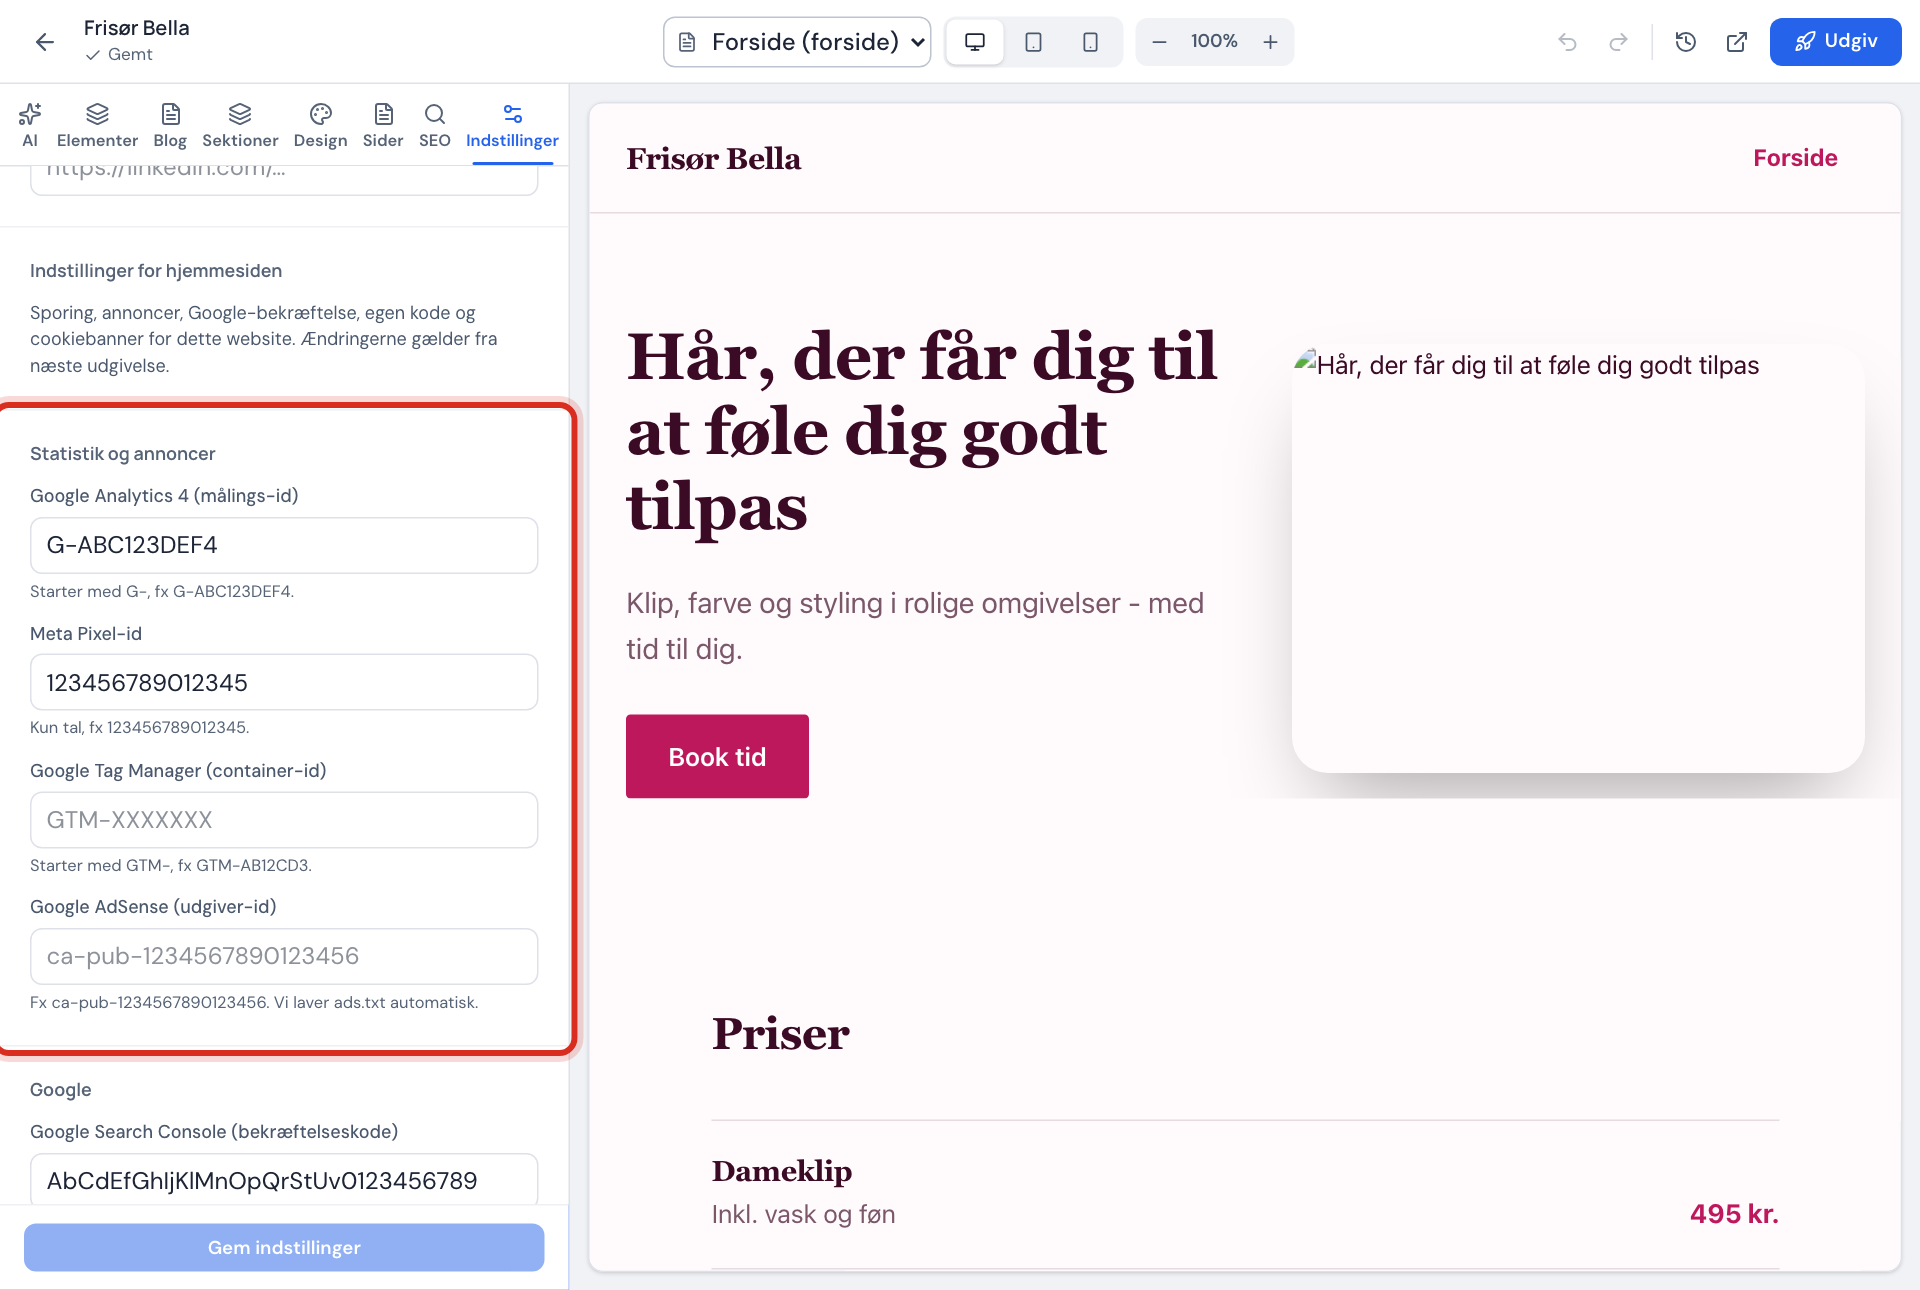1920x1290 pixels.
Task: Switch to the Blog tab
Action: (170, 126)
